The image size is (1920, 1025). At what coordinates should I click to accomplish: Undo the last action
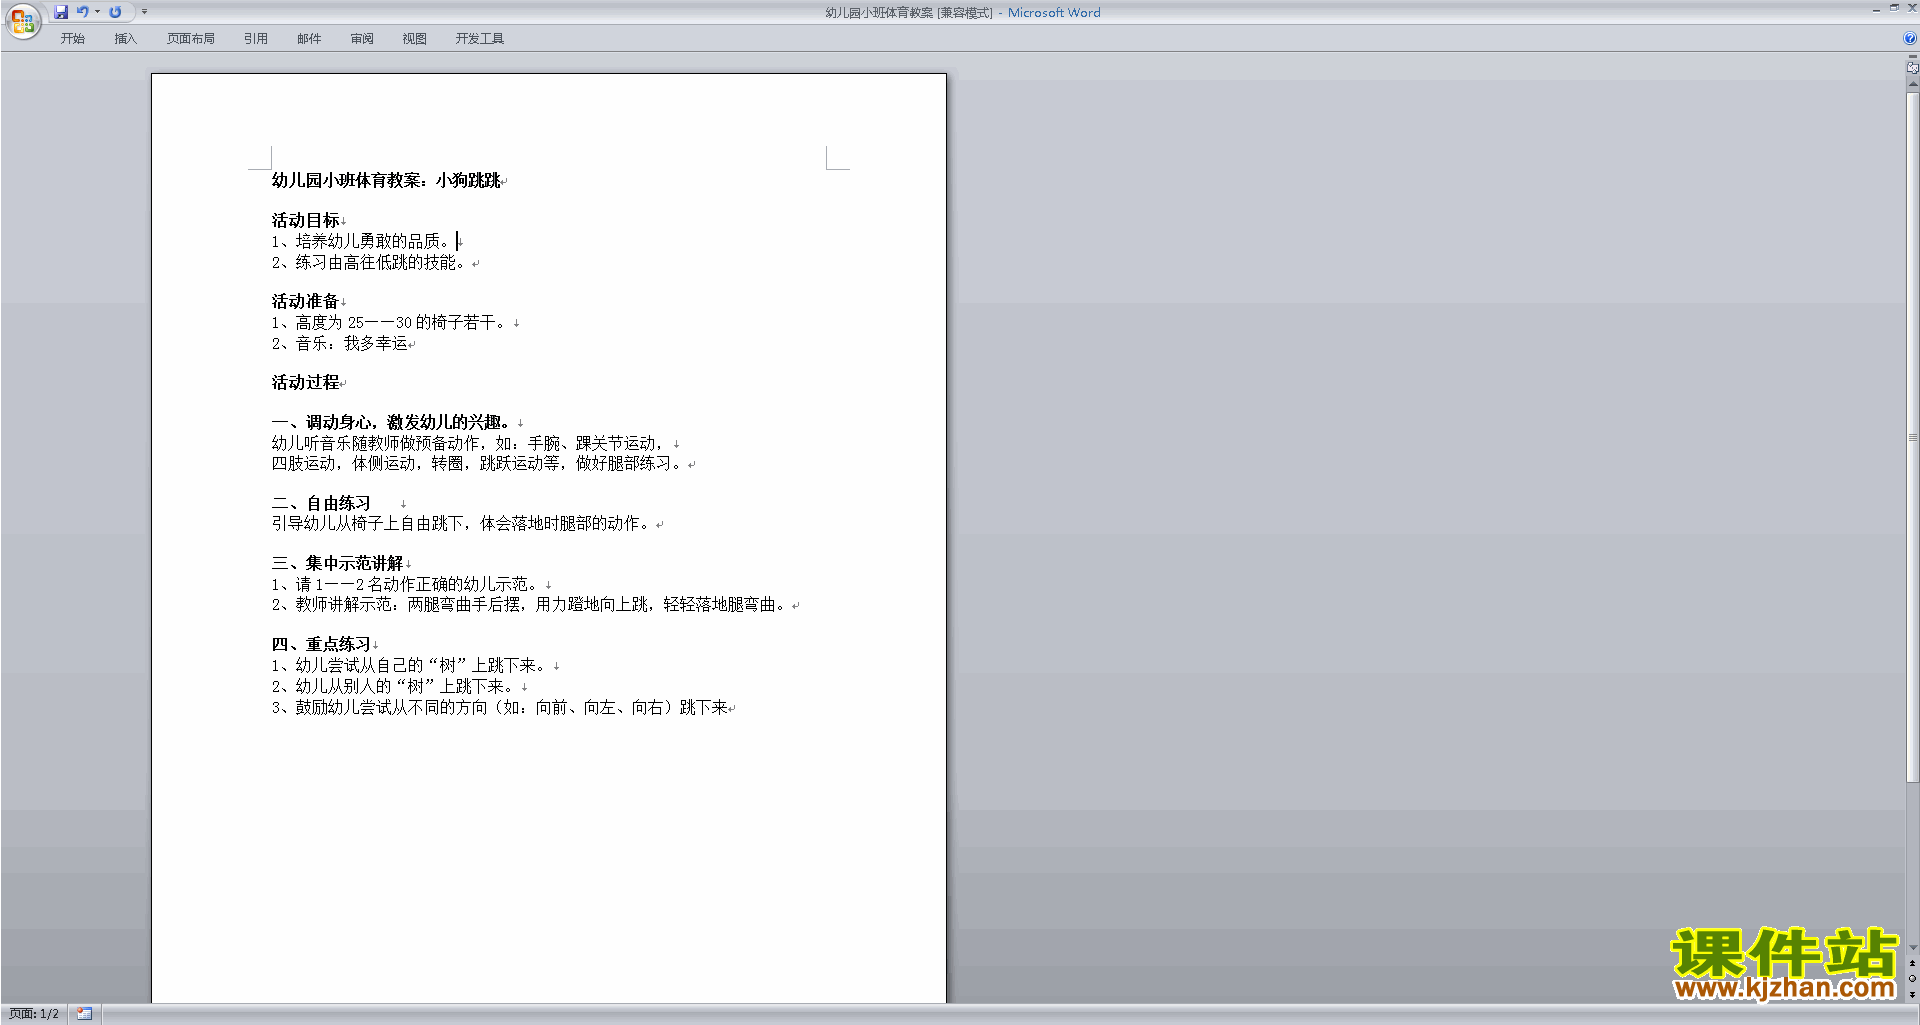tap(83, 12)
